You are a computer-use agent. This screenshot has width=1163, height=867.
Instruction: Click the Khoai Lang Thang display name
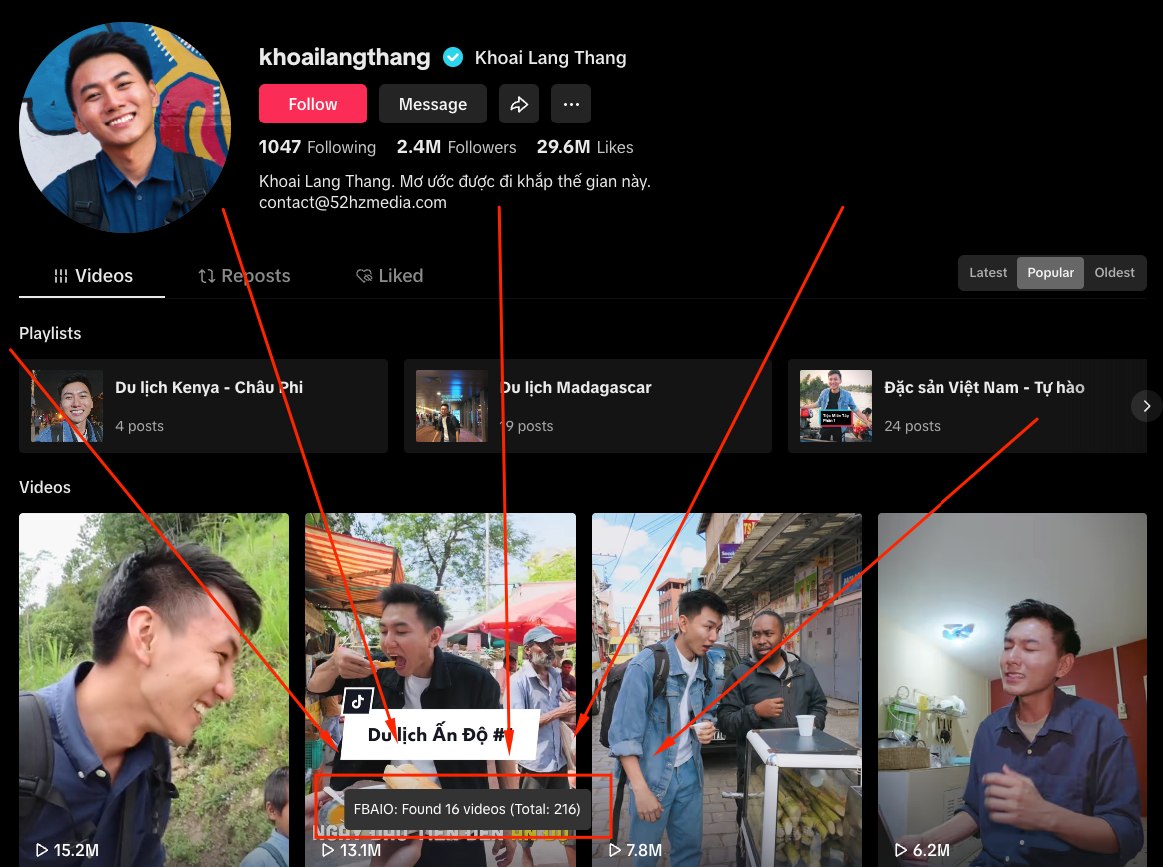(x=550, y=58)
